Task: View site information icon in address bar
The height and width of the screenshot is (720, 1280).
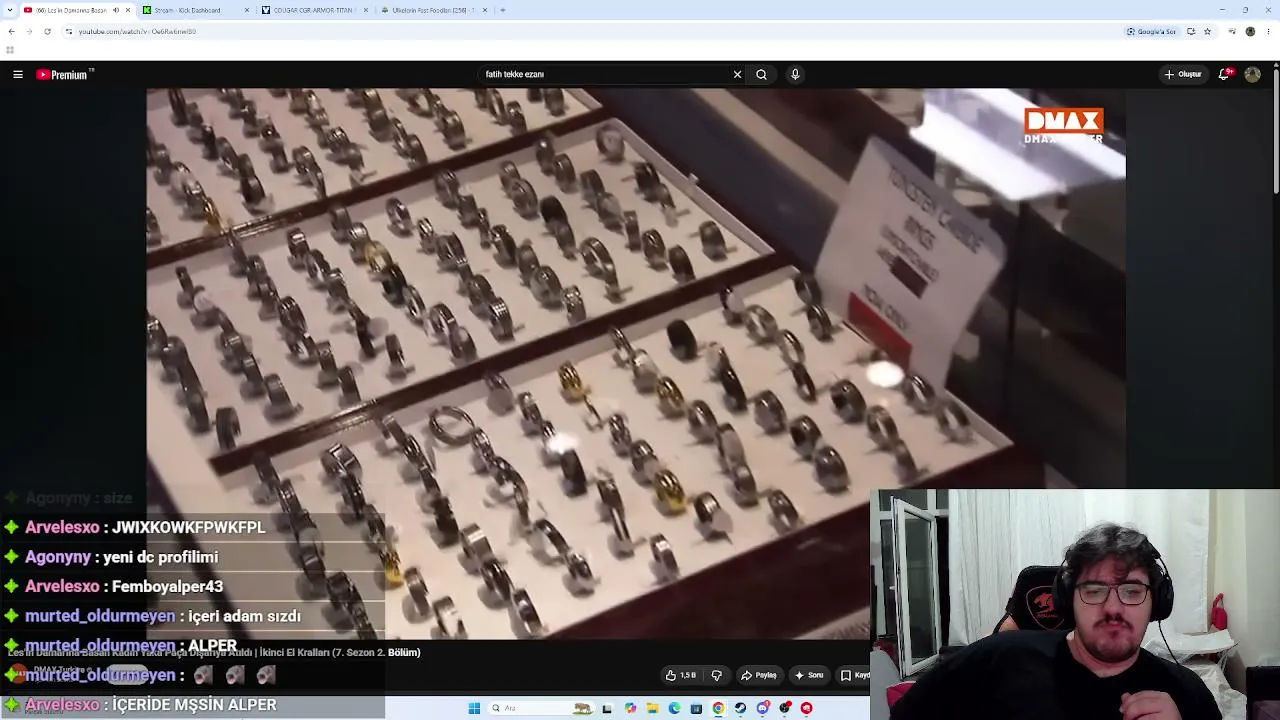Action: [x=69, y=31]
